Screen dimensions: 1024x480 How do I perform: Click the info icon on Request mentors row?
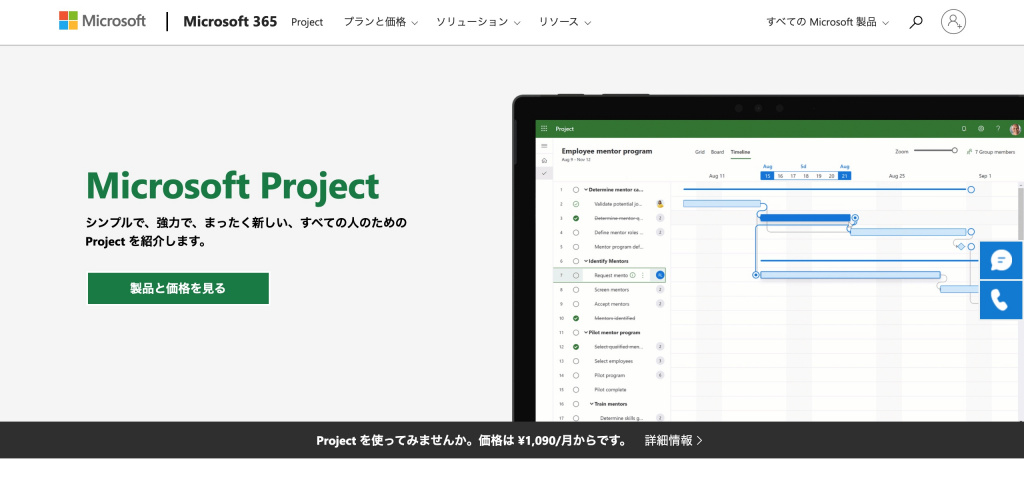(x=632, y=275)
